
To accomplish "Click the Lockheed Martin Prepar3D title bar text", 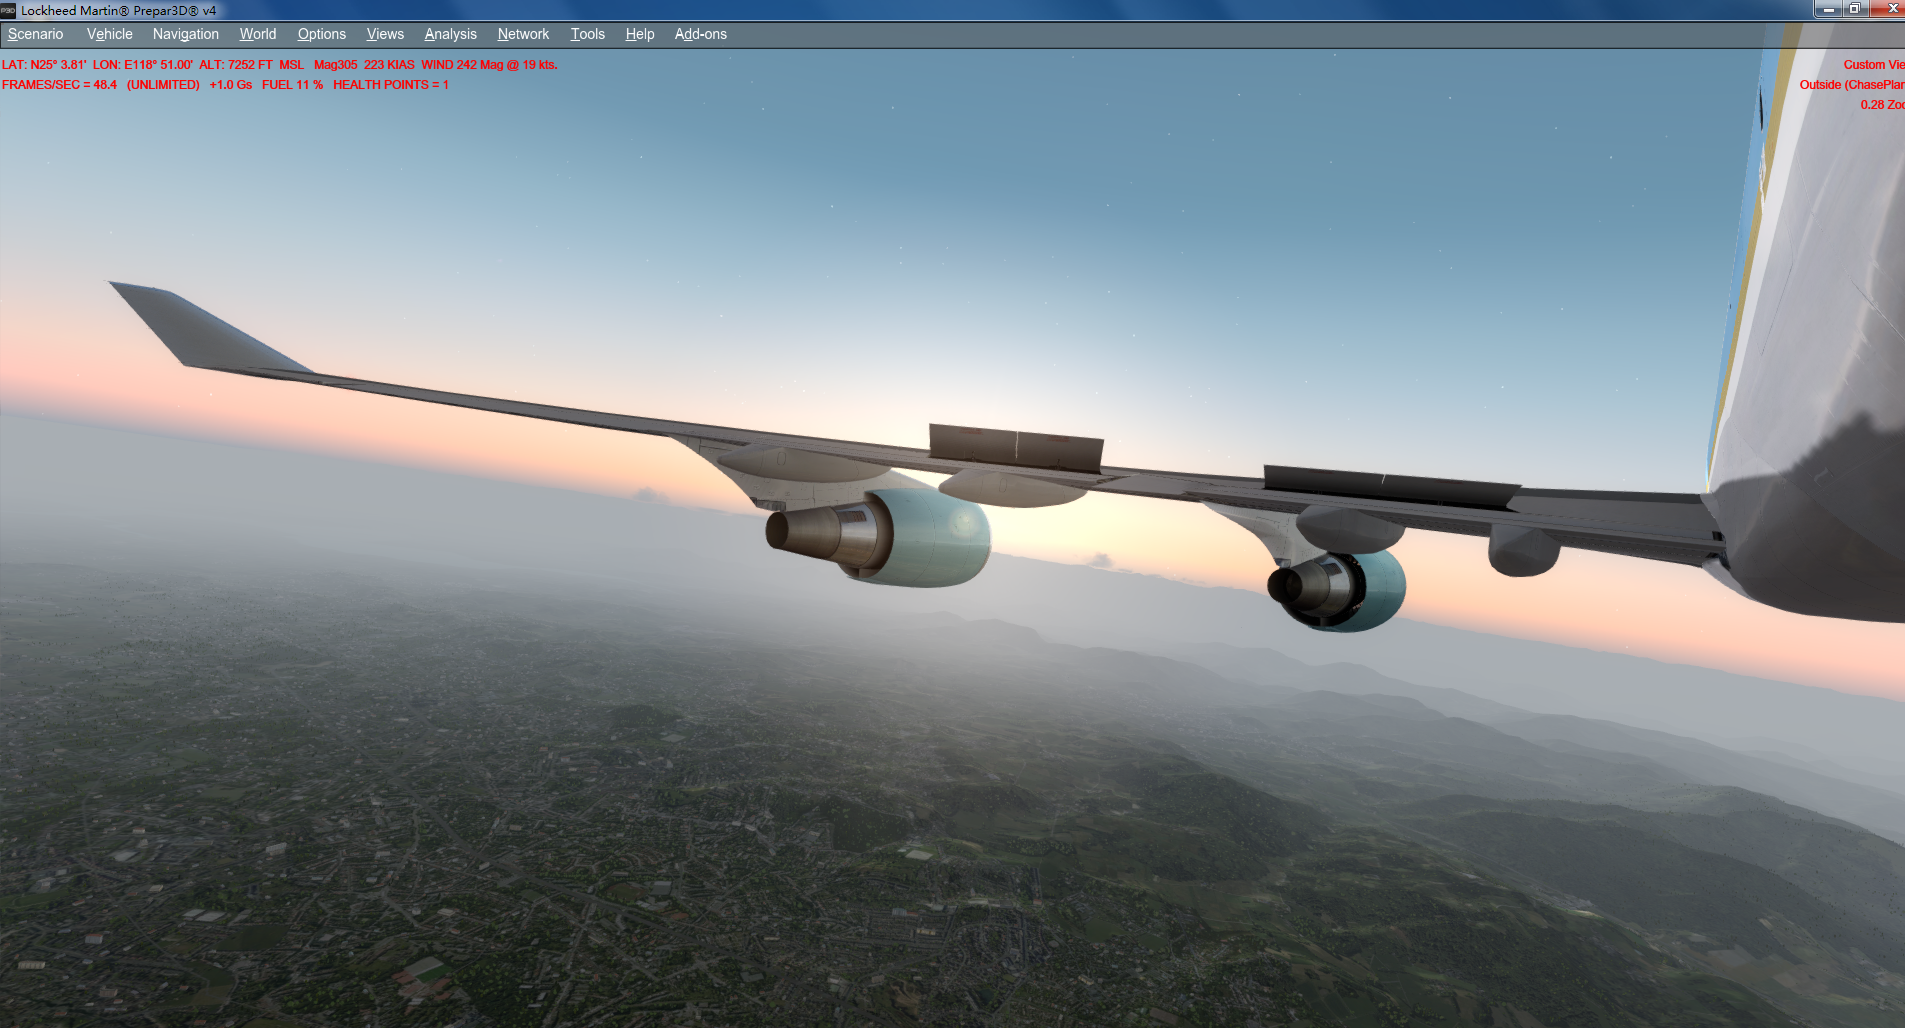I will click(118, 10).
